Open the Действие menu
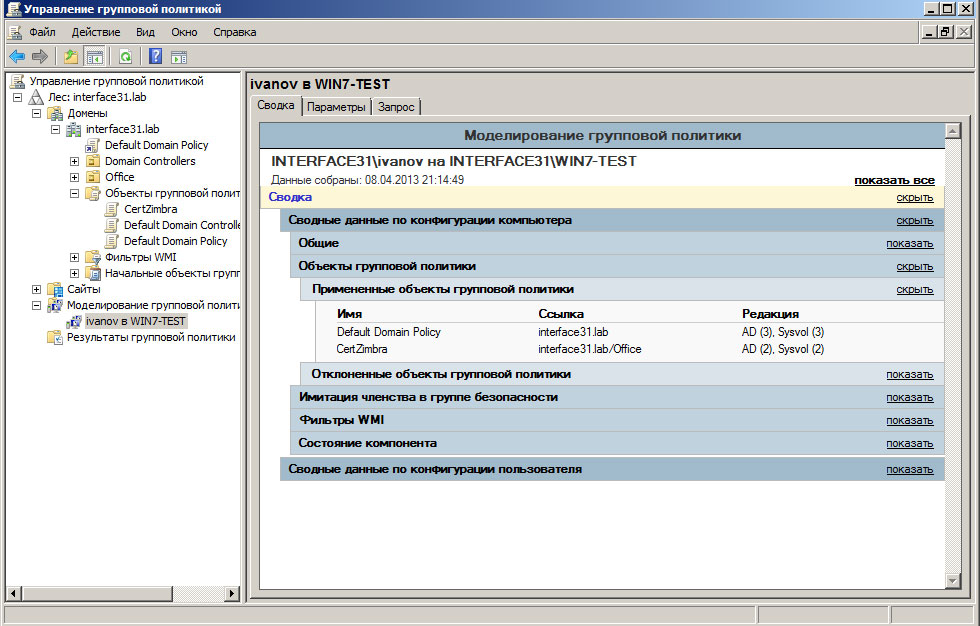 tap(95, 32)
